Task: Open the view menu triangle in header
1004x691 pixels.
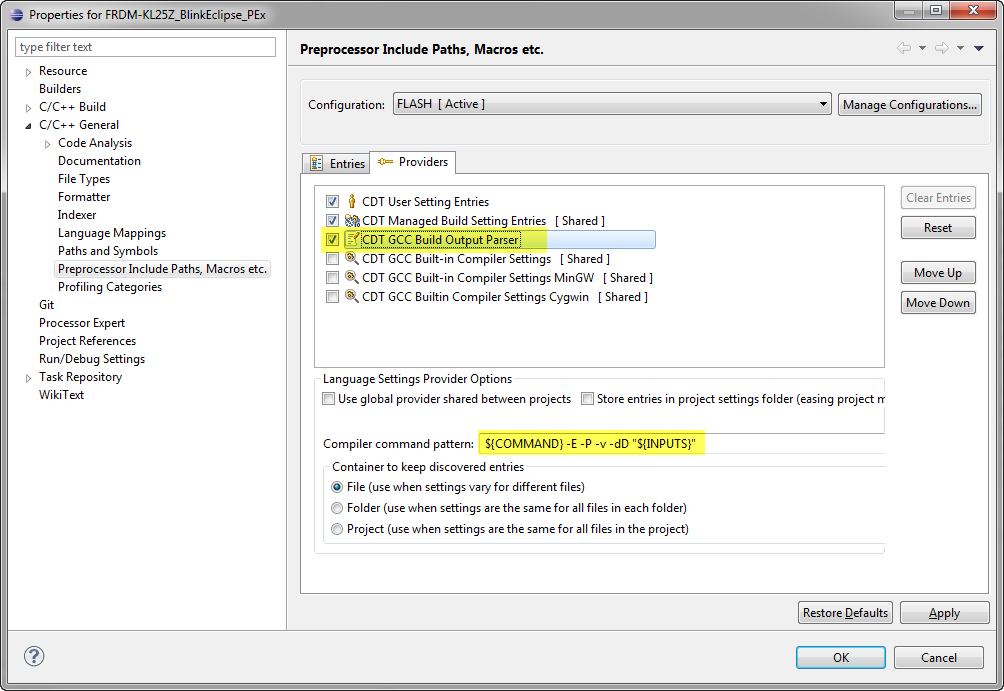Action: click(x=978, y=49)
